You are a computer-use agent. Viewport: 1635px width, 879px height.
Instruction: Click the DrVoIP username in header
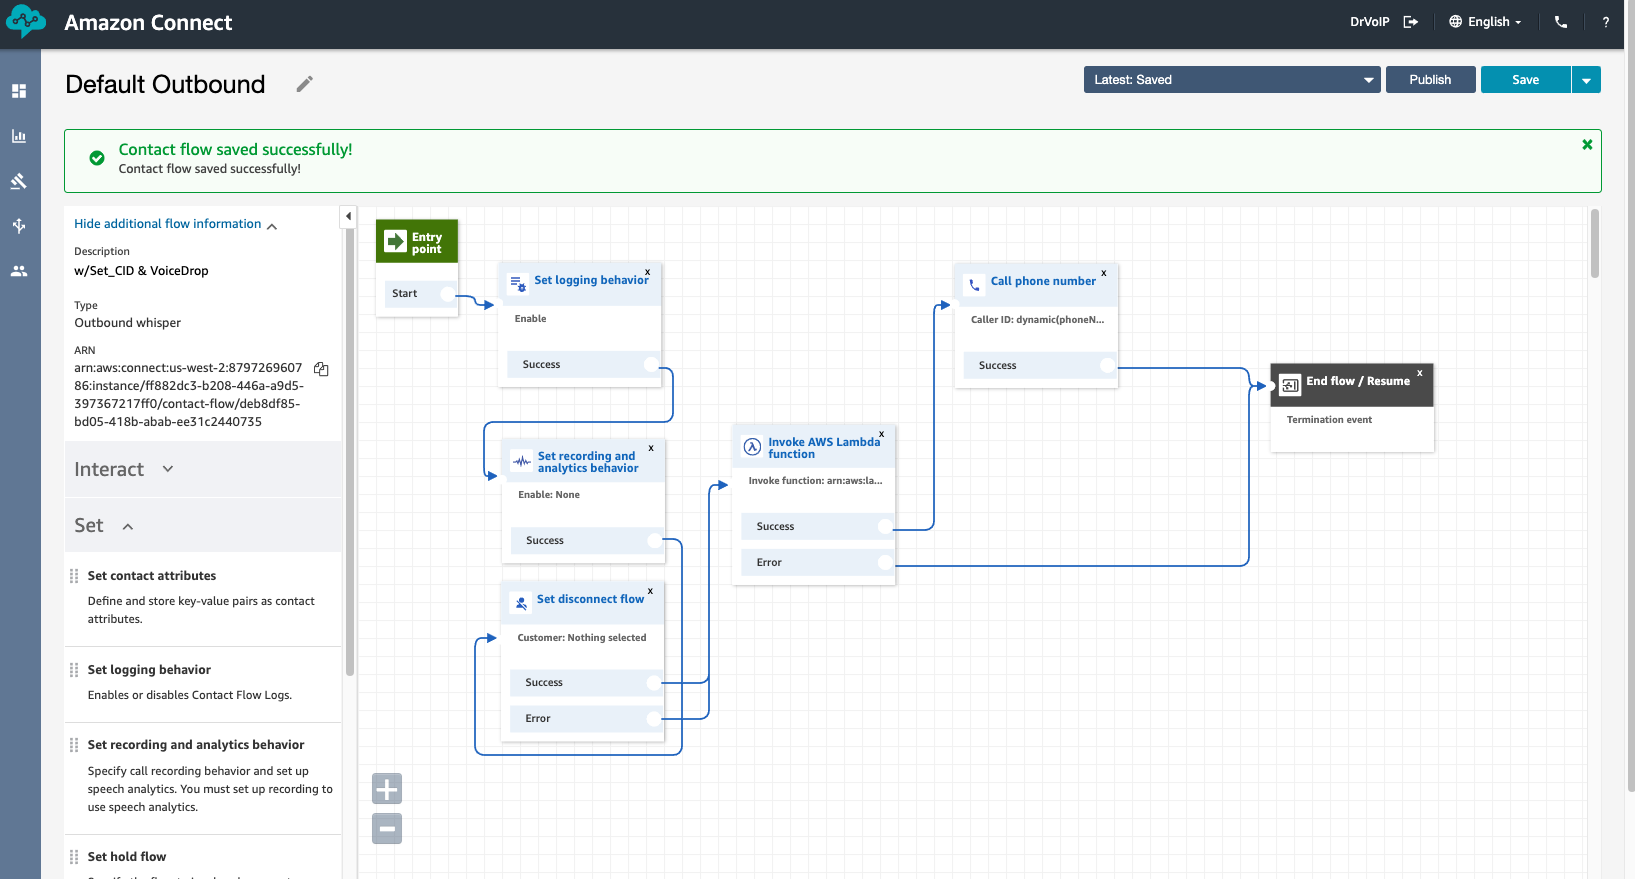coord(1370,22)
